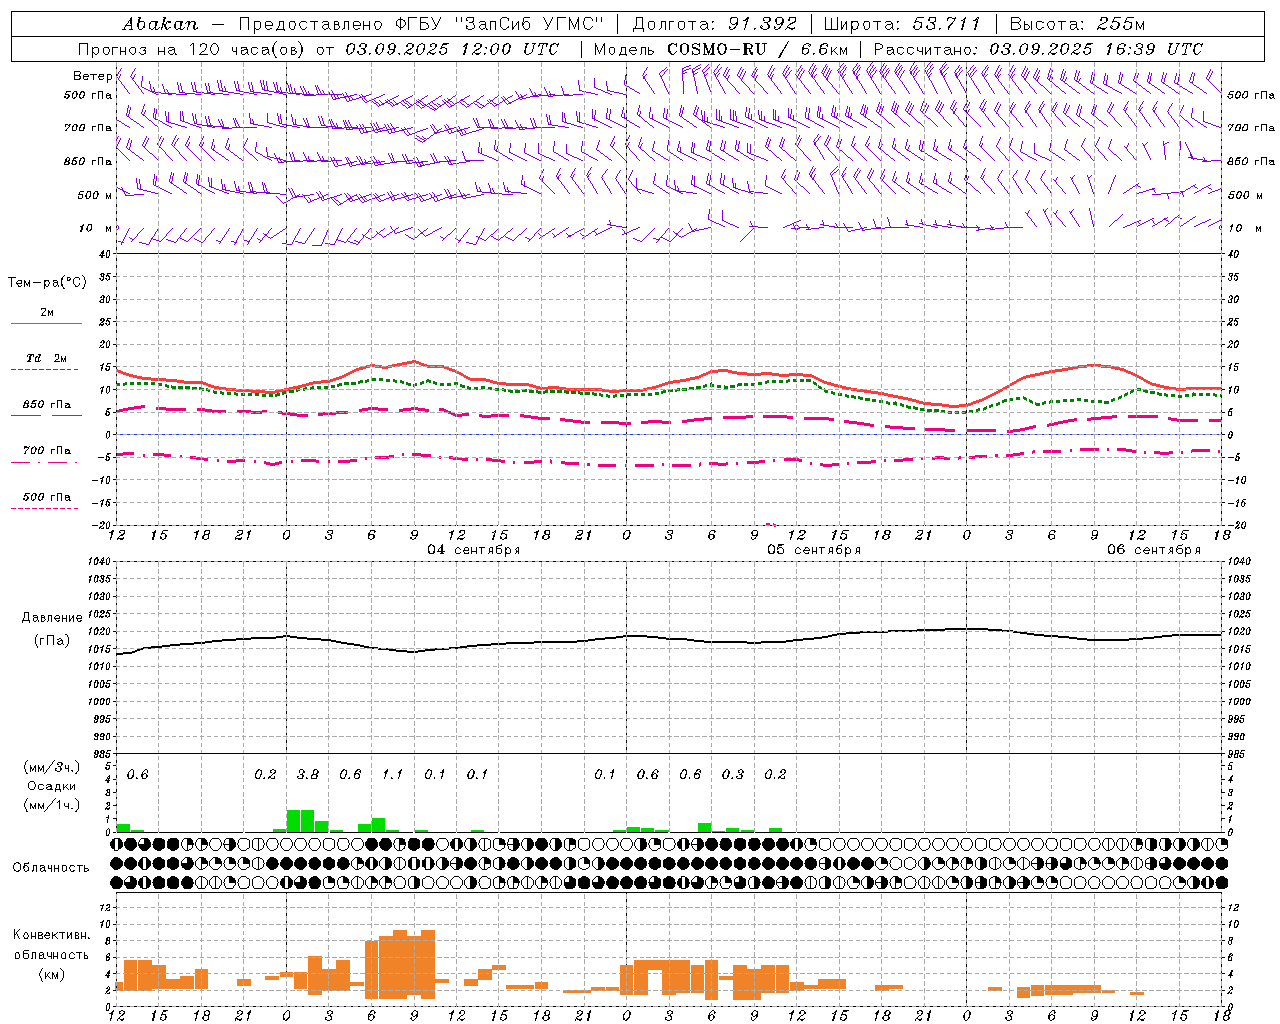Click the Облачность panel label
This screenshot has width=1280, height=1024.
tap(51, 868)
